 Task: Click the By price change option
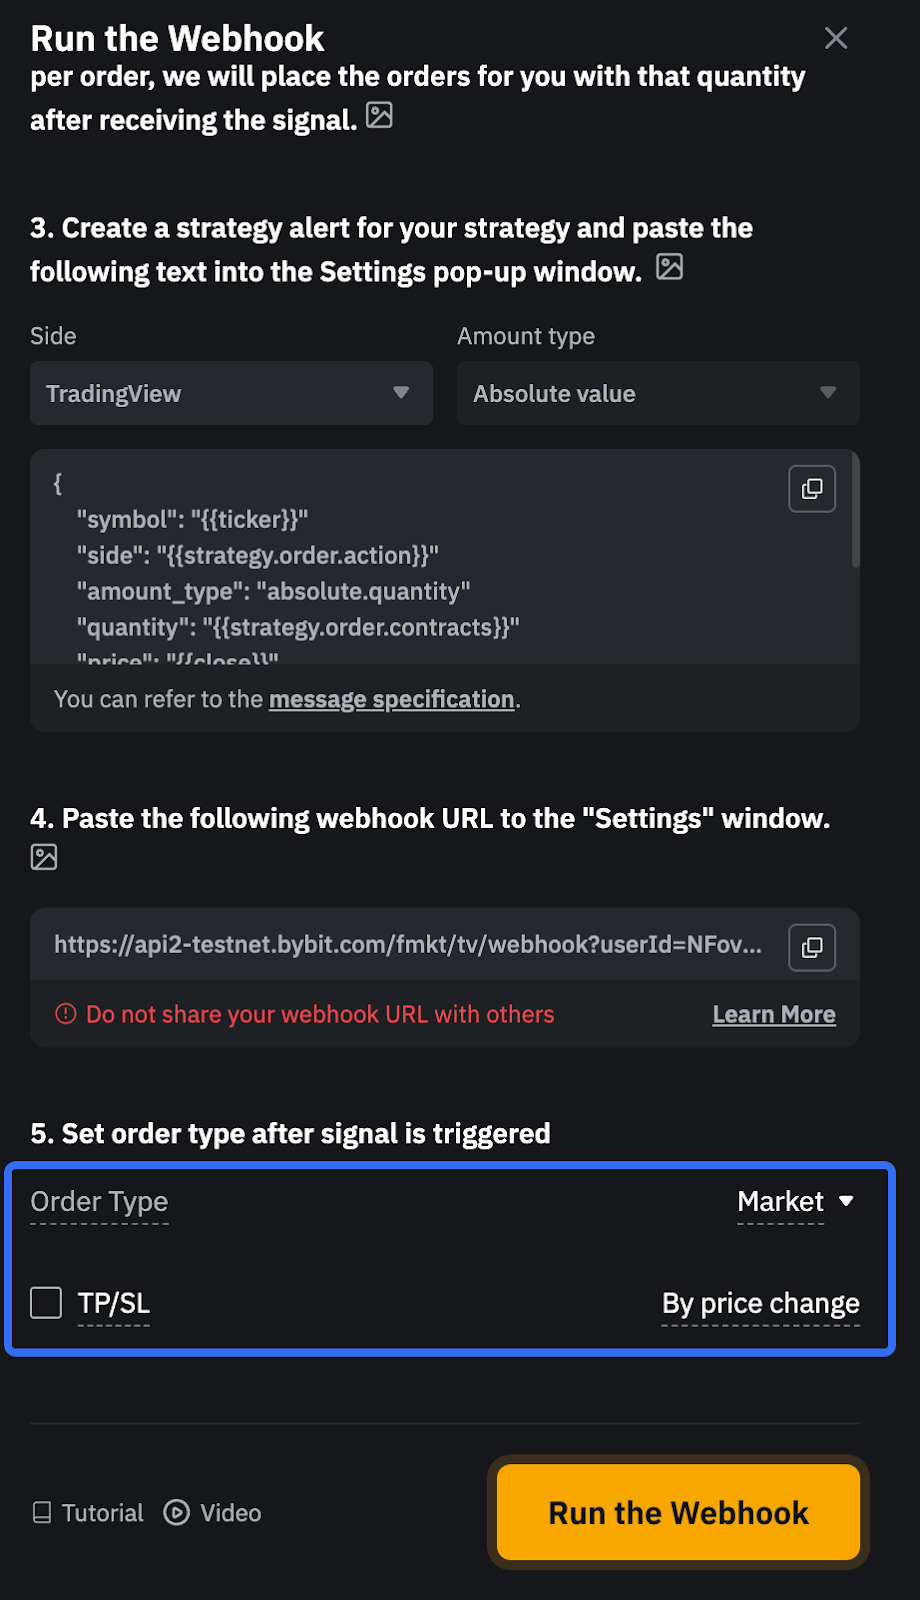point(760,1303)
